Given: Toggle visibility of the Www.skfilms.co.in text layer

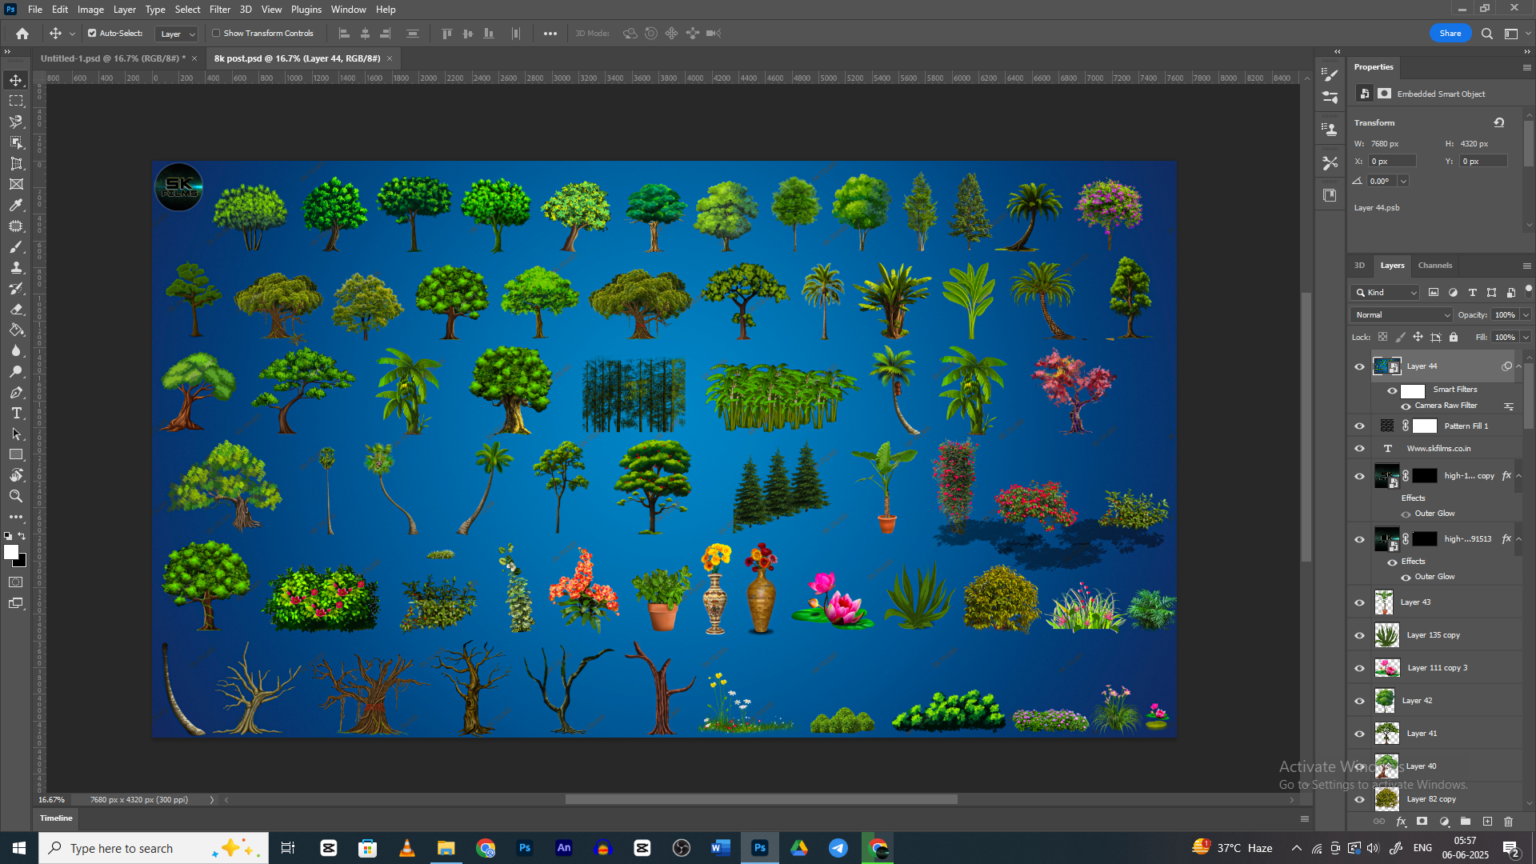Looking at the screenshot, I should point(1360,448).
